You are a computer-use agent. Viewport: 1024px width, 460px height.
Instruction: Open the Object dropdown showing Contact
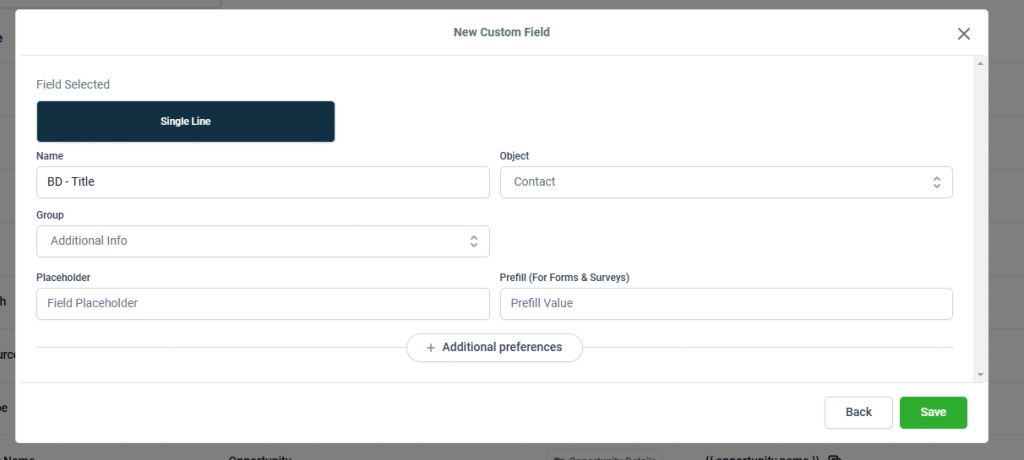(725, 182)
